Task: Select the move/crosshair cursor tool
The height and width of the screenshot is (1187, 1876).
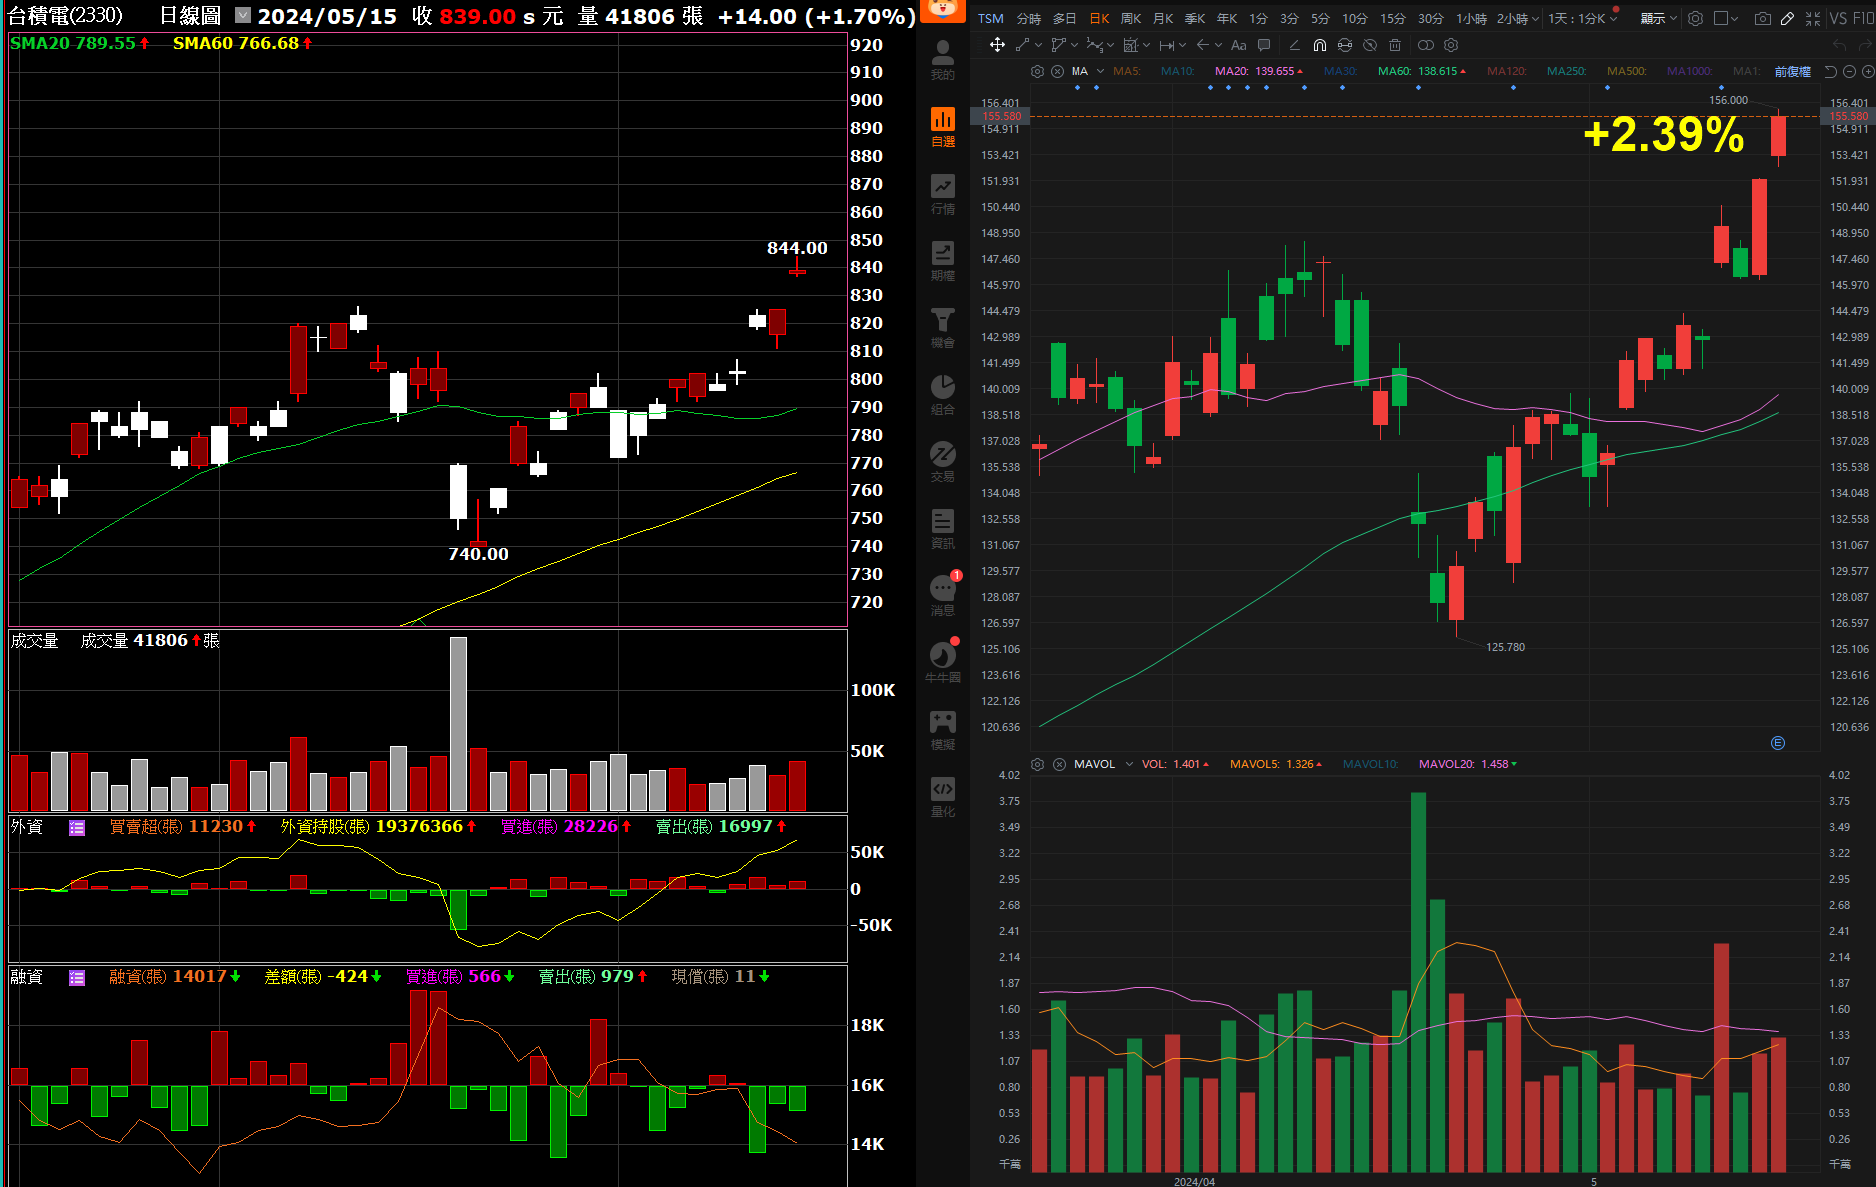Action: pos(997,45)
